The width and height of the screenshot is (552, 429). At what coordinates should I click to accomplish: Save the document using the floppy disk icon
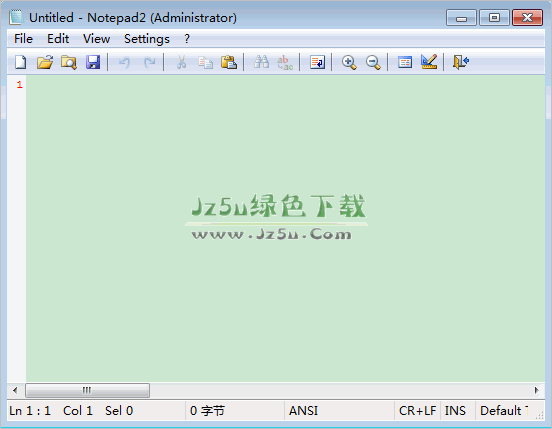pyautogui.click(x=93, y=62)
